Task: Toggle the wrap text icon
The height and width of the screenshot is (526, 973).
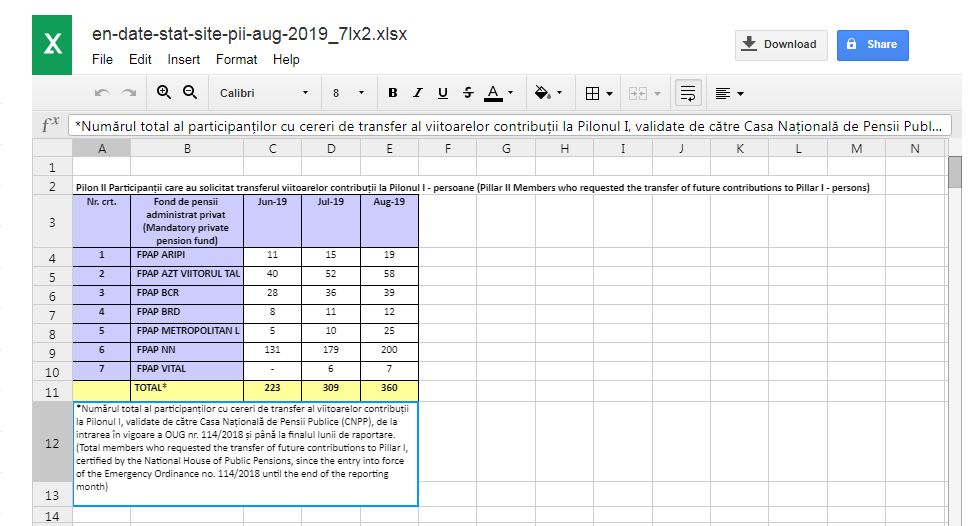Action: click(x=688, y=93)
